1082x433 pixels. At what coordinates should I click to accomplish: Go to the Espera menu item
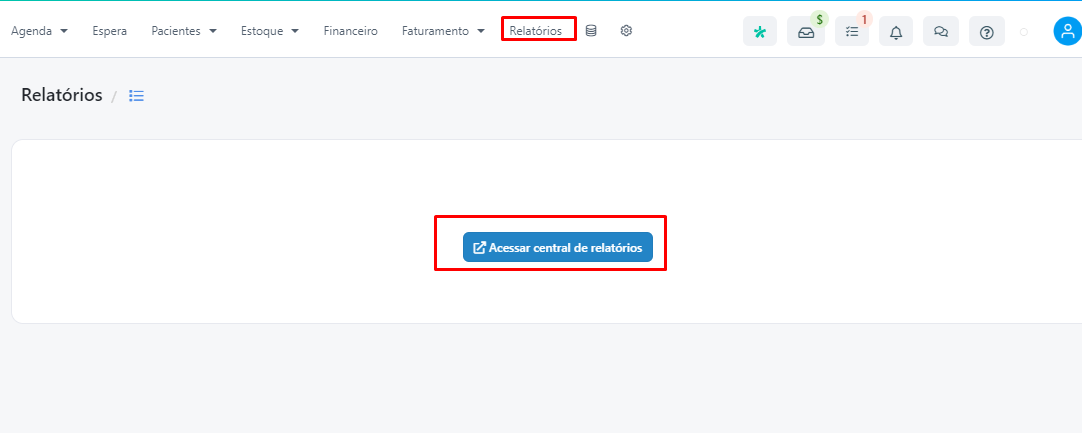[110, 31]
